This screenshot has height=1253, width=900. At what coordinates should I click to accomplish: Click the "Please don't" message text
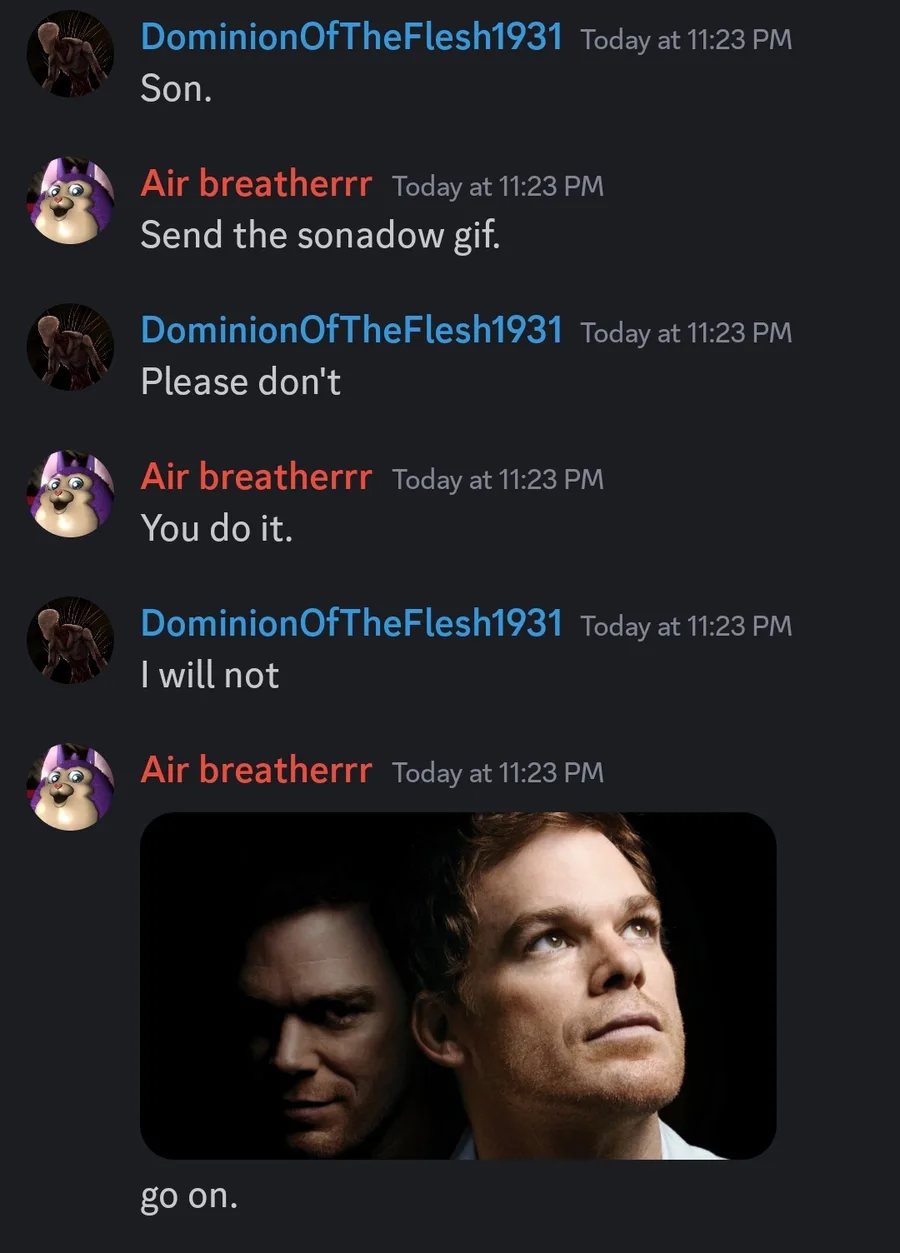tap(240, 382)
